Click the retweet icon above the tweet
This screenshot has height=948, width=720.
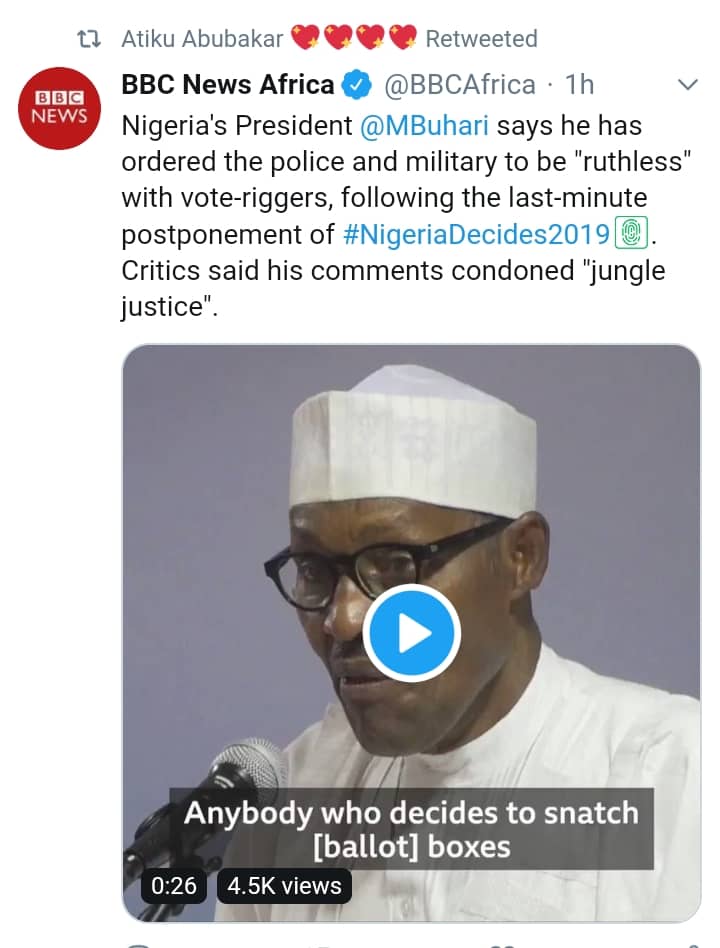[90, 39]
